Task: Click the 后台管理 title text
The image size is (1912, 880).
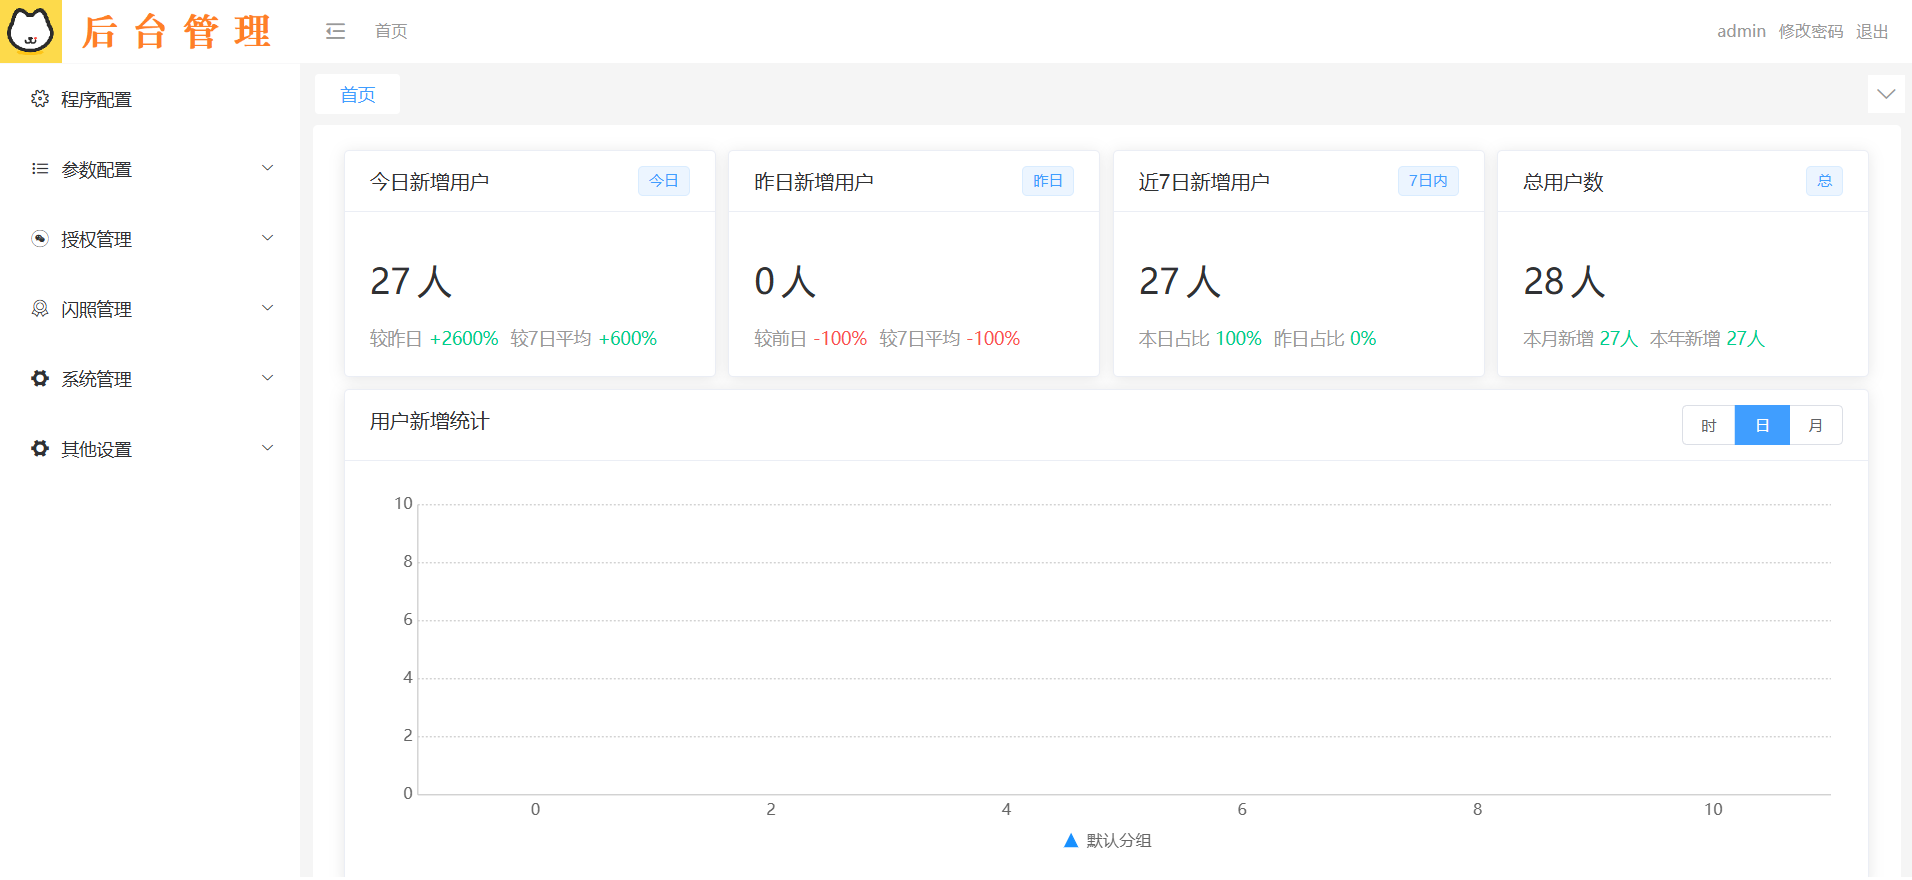Action: click(176, 32)
